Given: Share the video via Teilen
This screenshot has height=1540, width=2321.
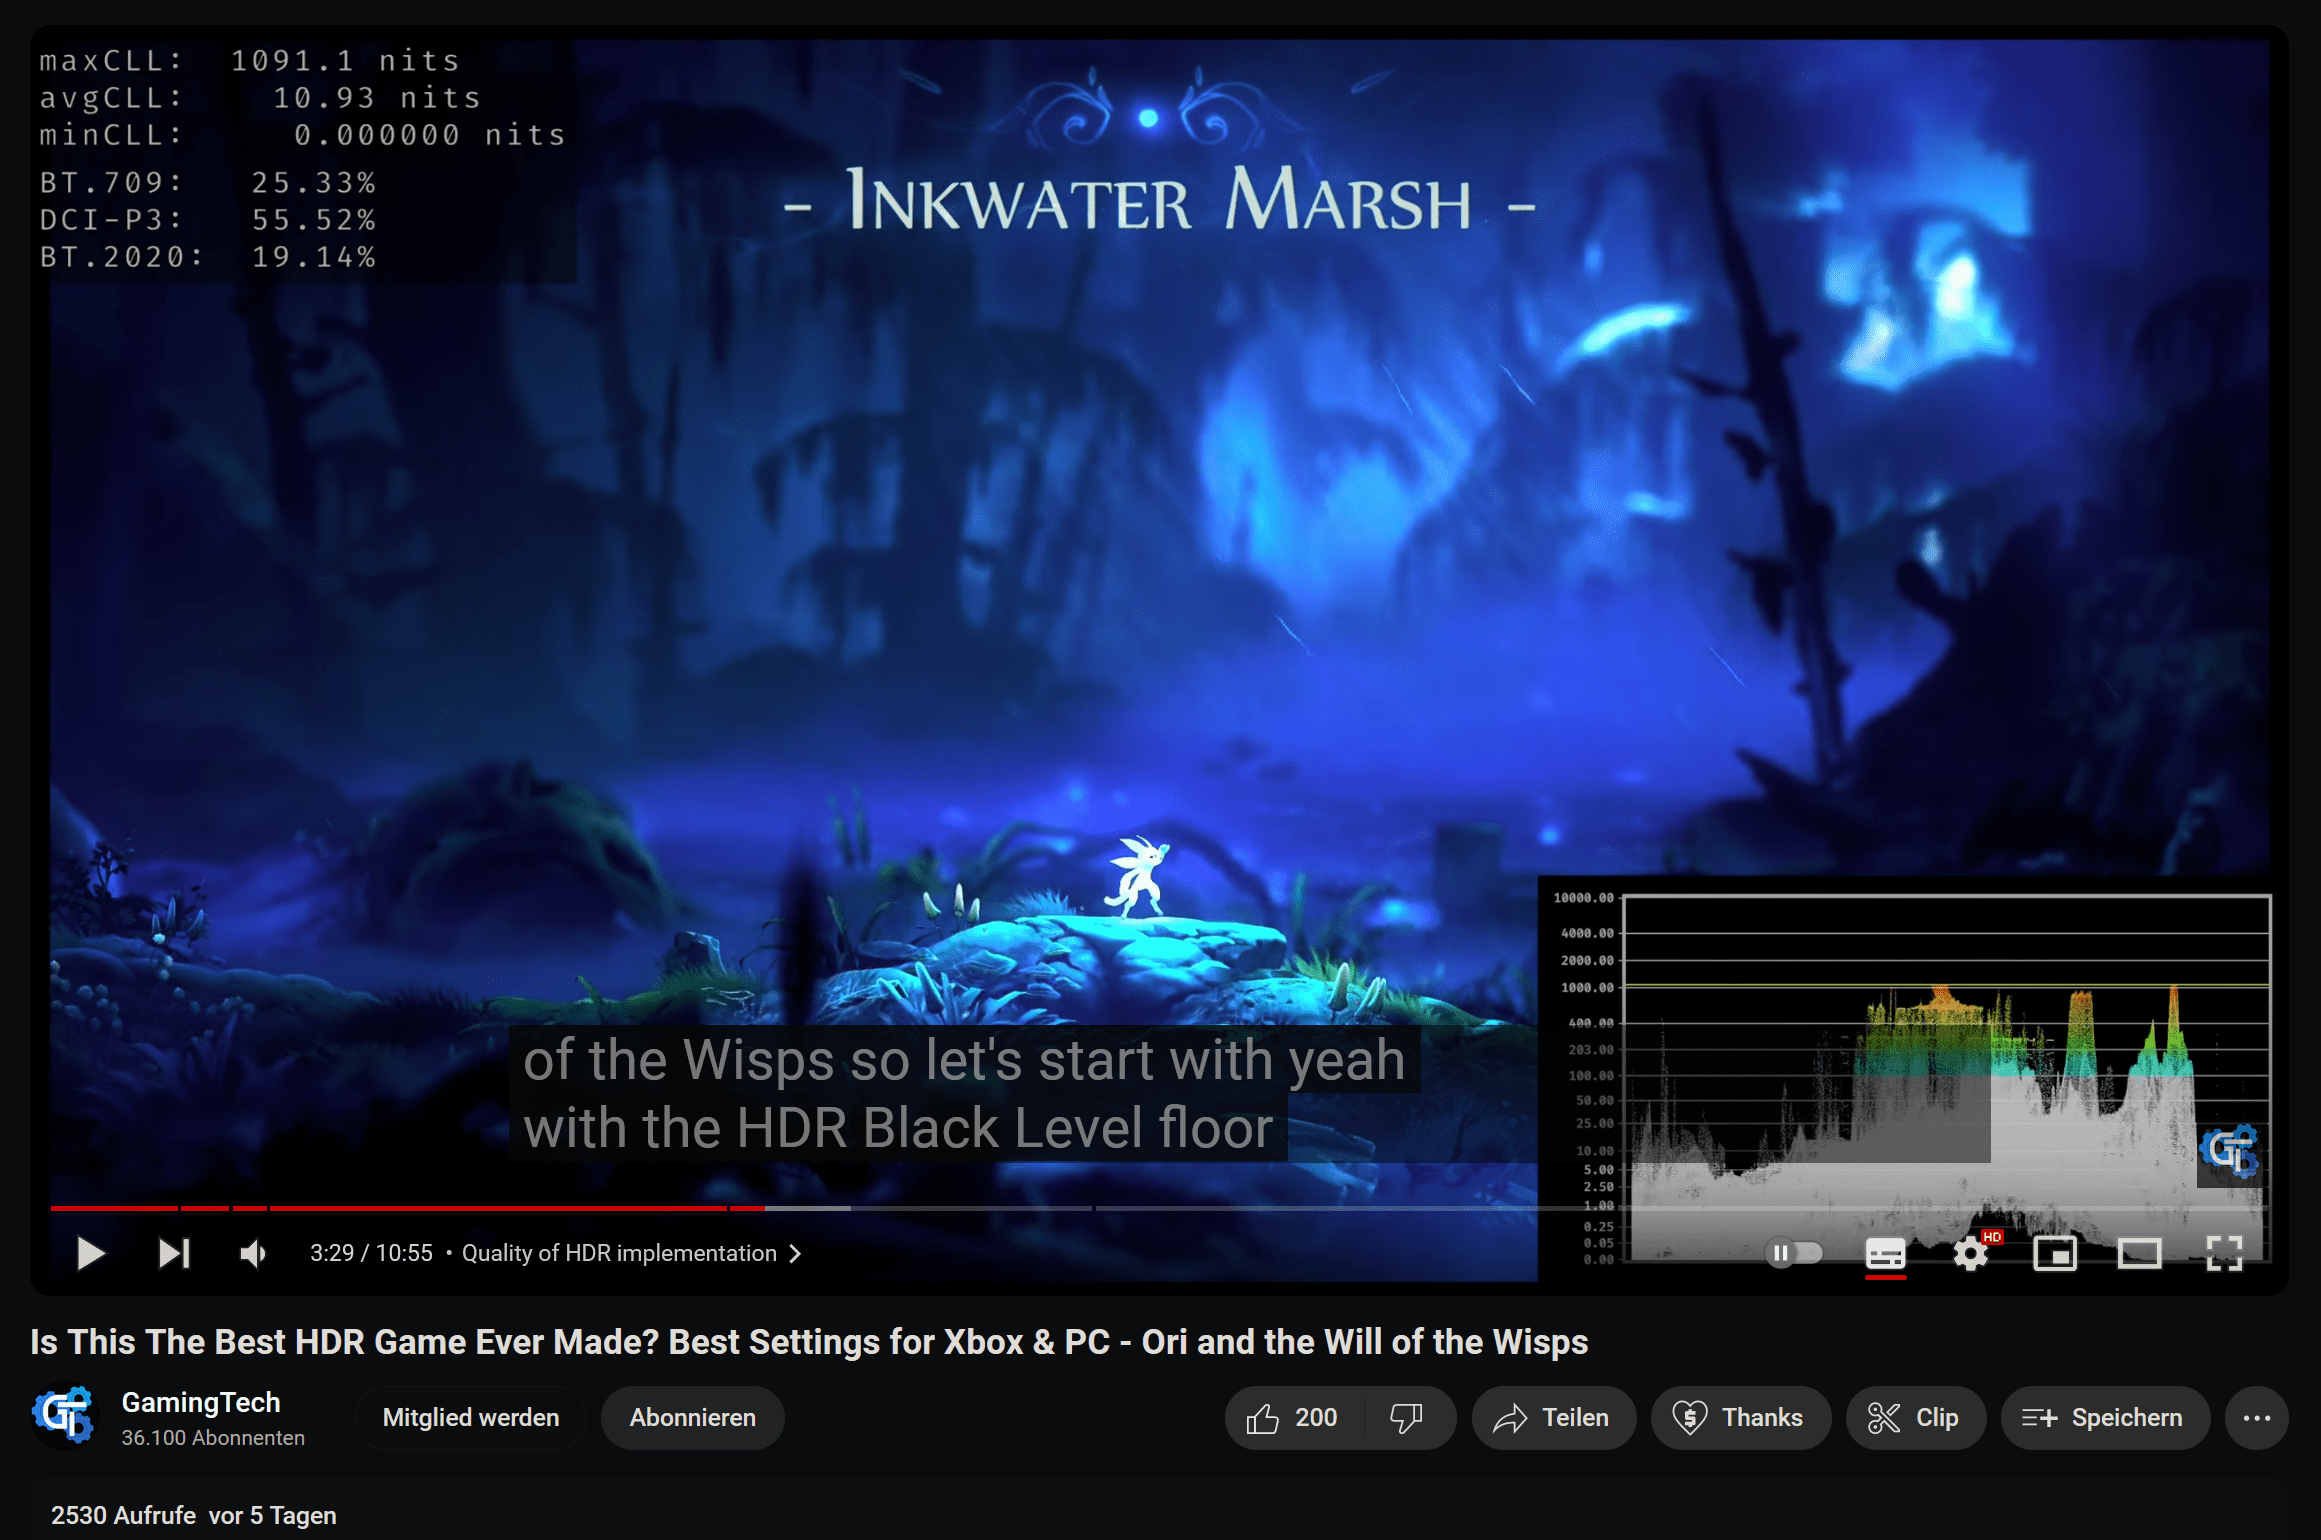Looking at the screenshot, I should 1552,1418.
